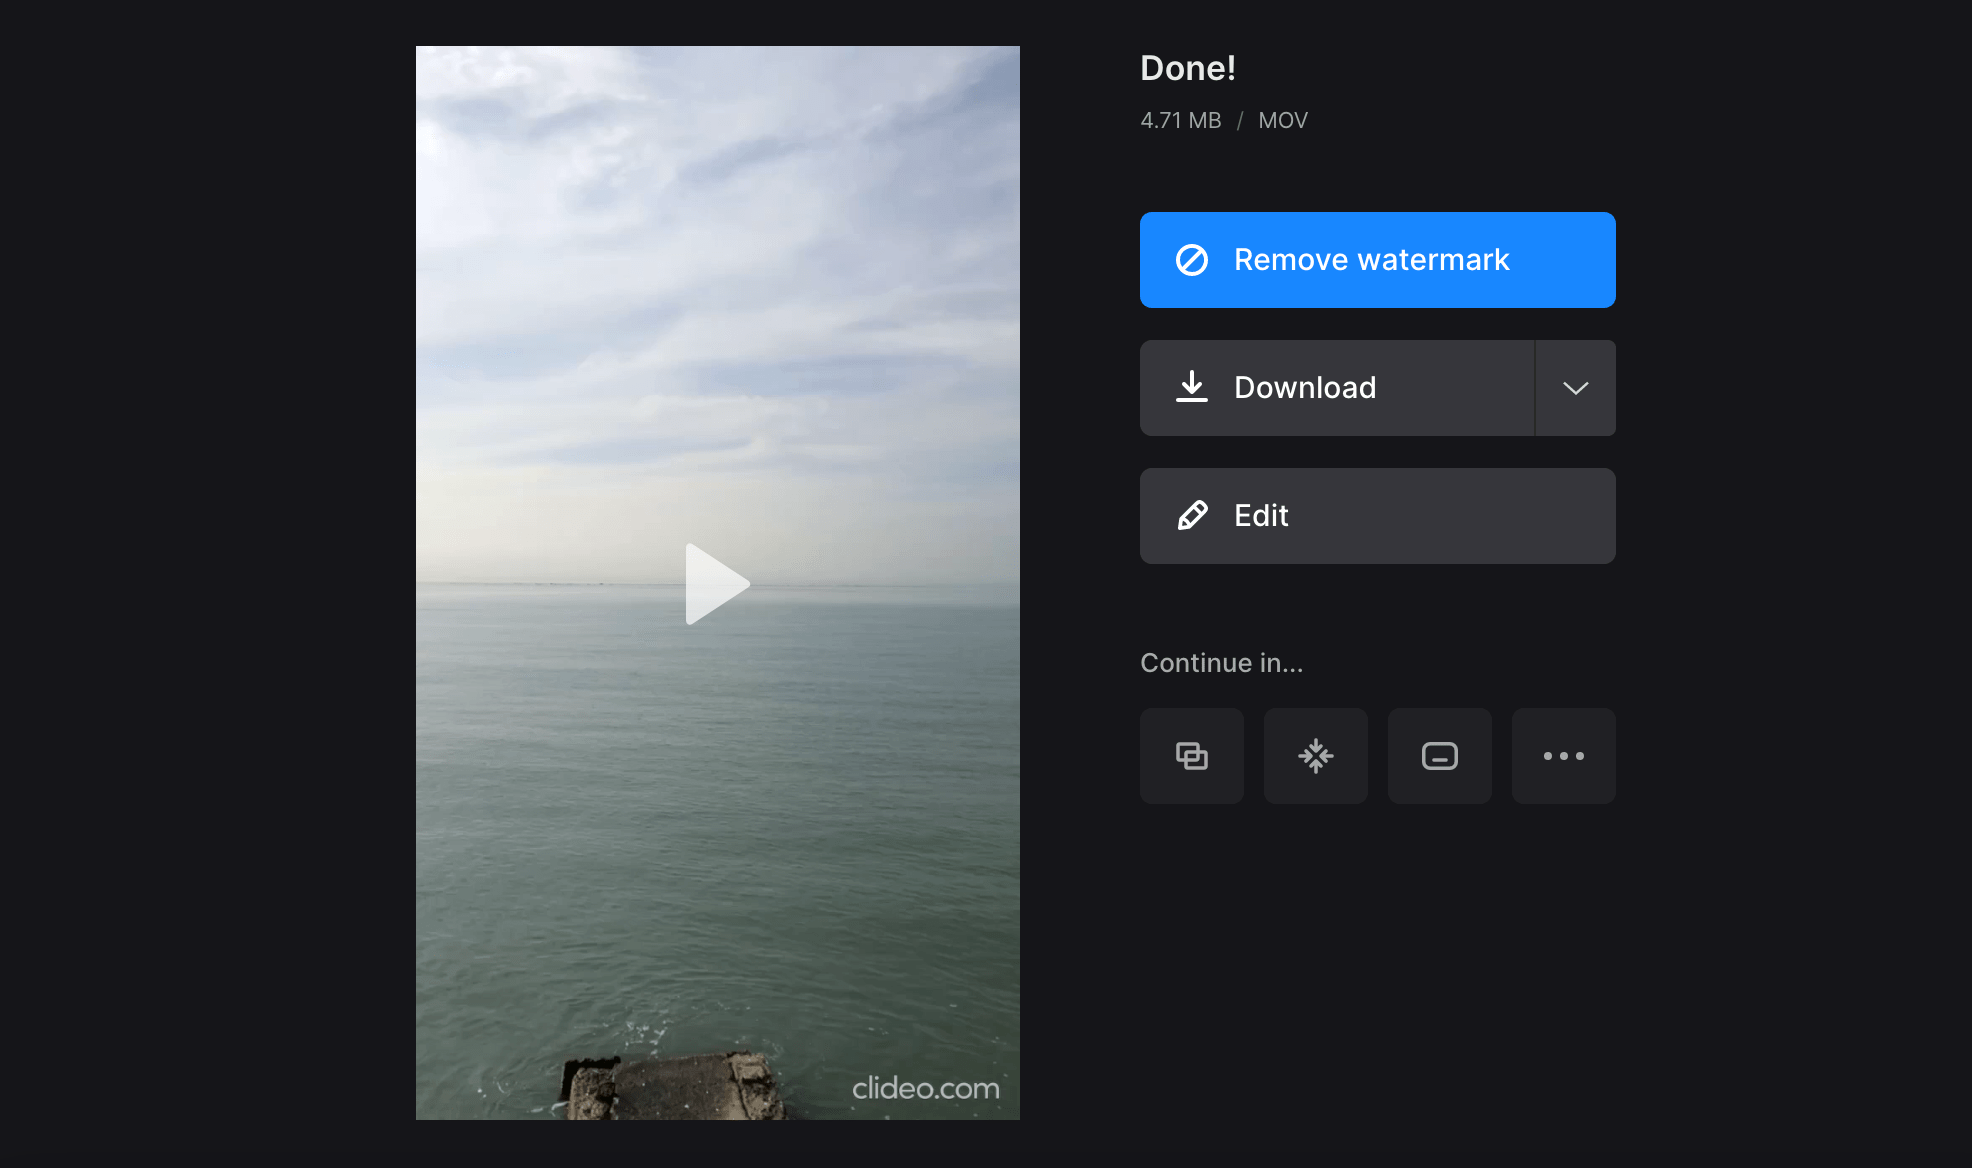Click the Done! heading

[x=1188, y=68]
